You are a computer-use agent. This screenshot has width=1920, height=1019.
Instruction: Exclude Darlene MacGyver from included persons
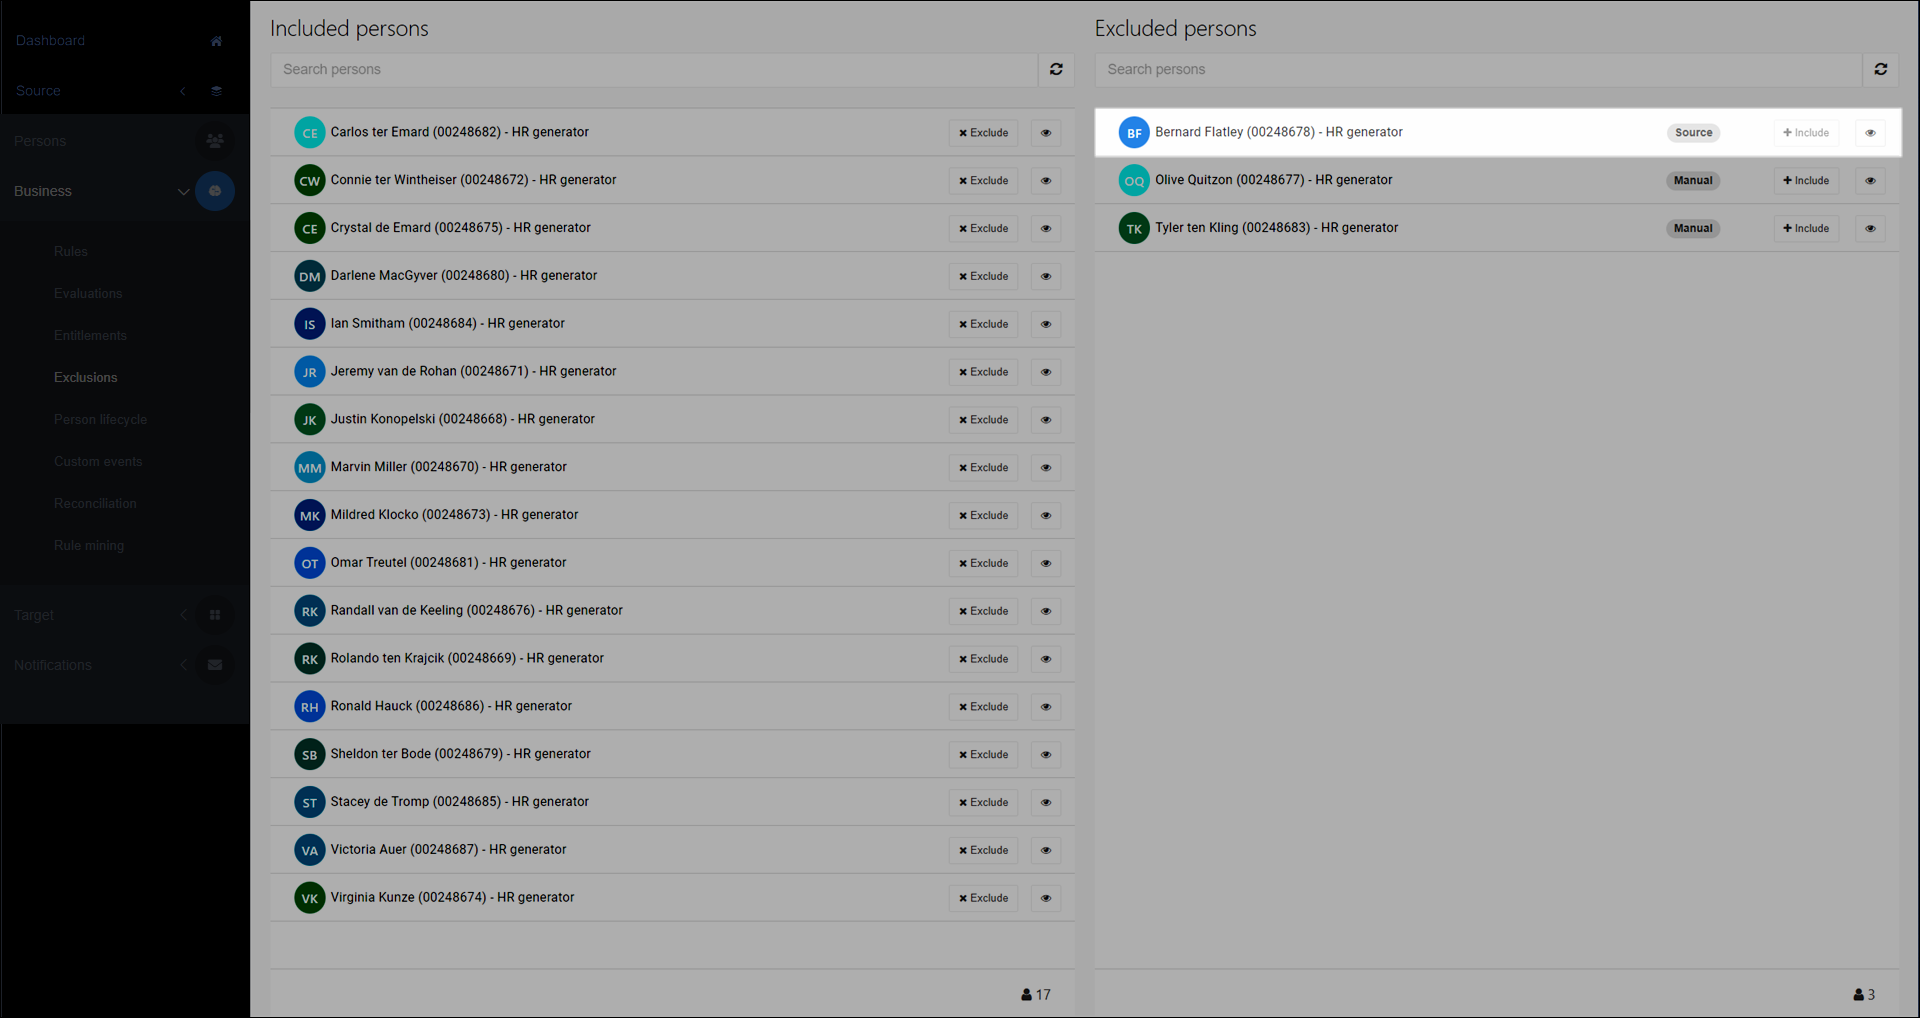(983, 276)
